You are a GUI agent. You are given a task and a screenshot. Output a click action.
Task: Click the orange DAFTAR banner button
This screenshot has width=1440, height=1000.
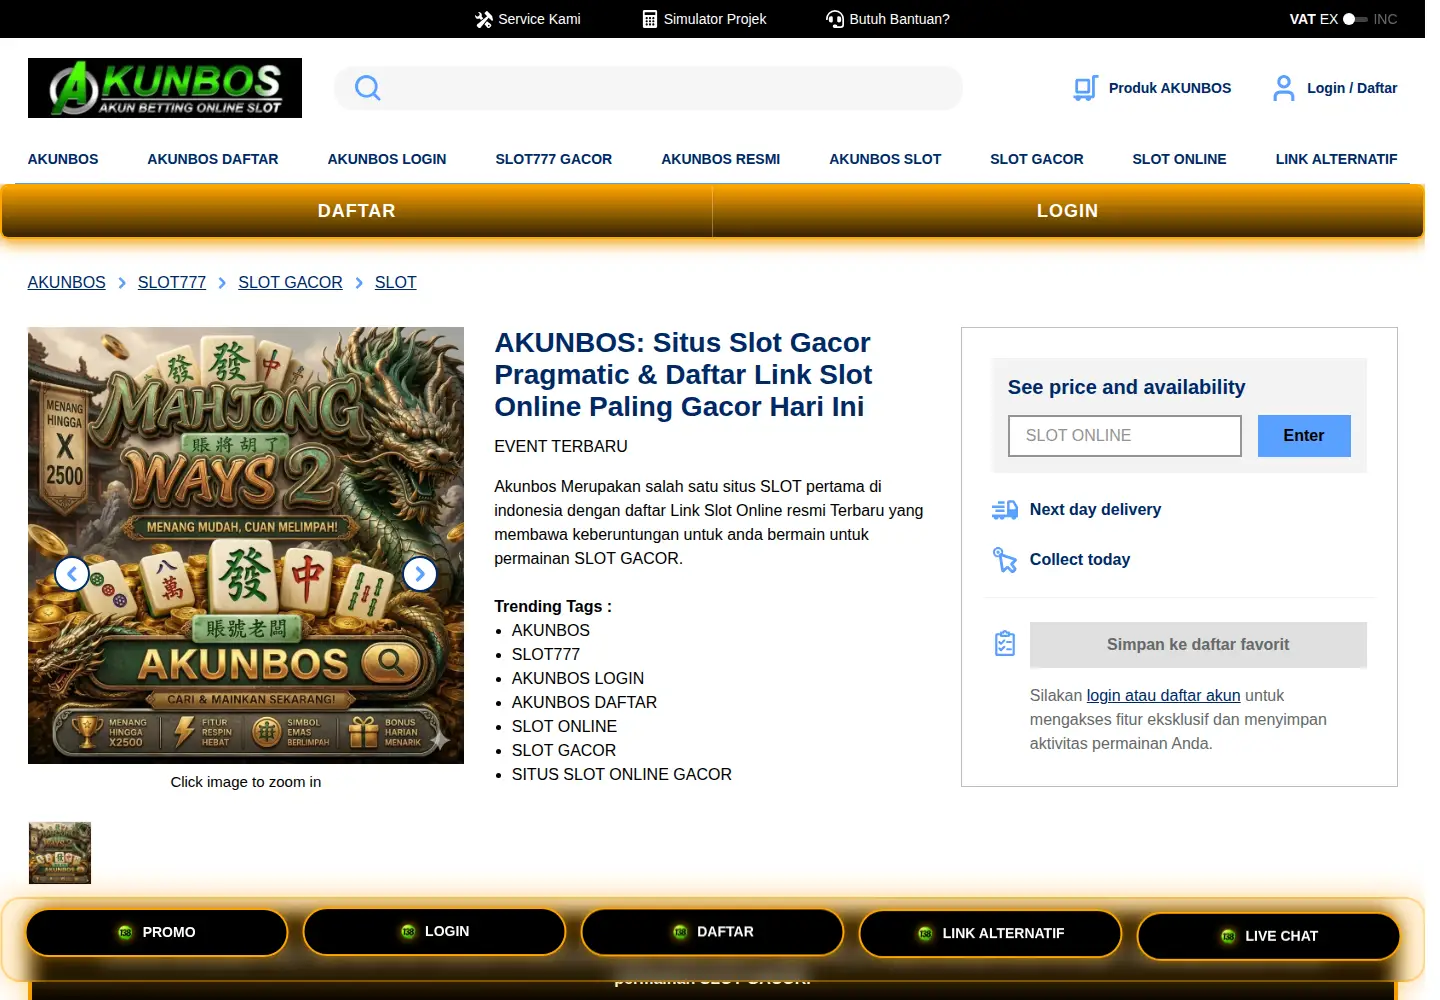tap(357, 211)
